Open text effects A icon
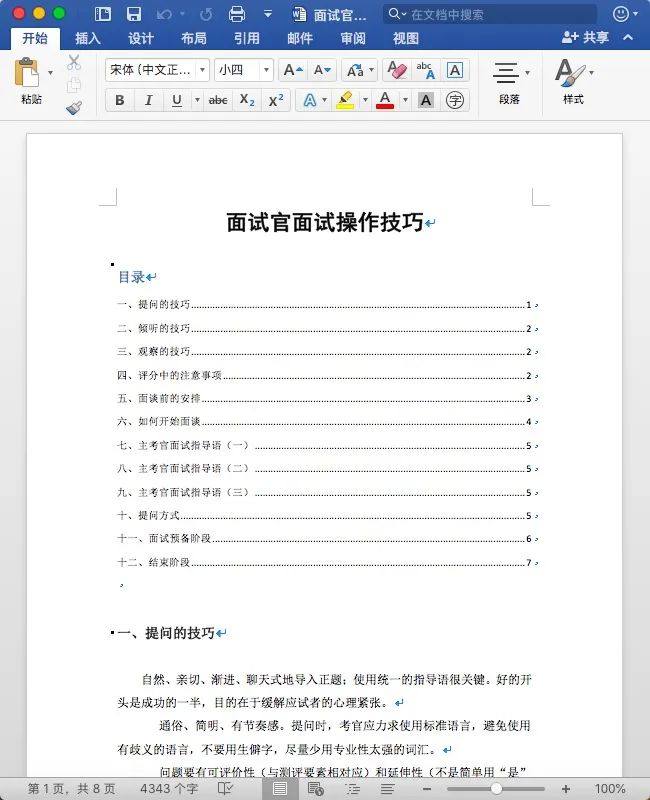 click(x=309, y=100)
